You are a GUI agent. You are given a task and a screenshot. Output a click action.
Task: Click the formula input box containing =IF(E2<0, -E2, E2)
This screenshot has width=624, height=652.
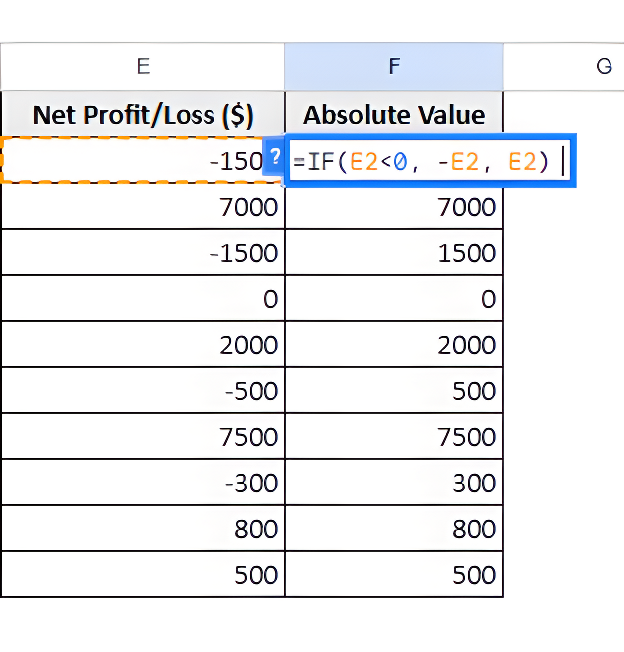pos(430,161)
